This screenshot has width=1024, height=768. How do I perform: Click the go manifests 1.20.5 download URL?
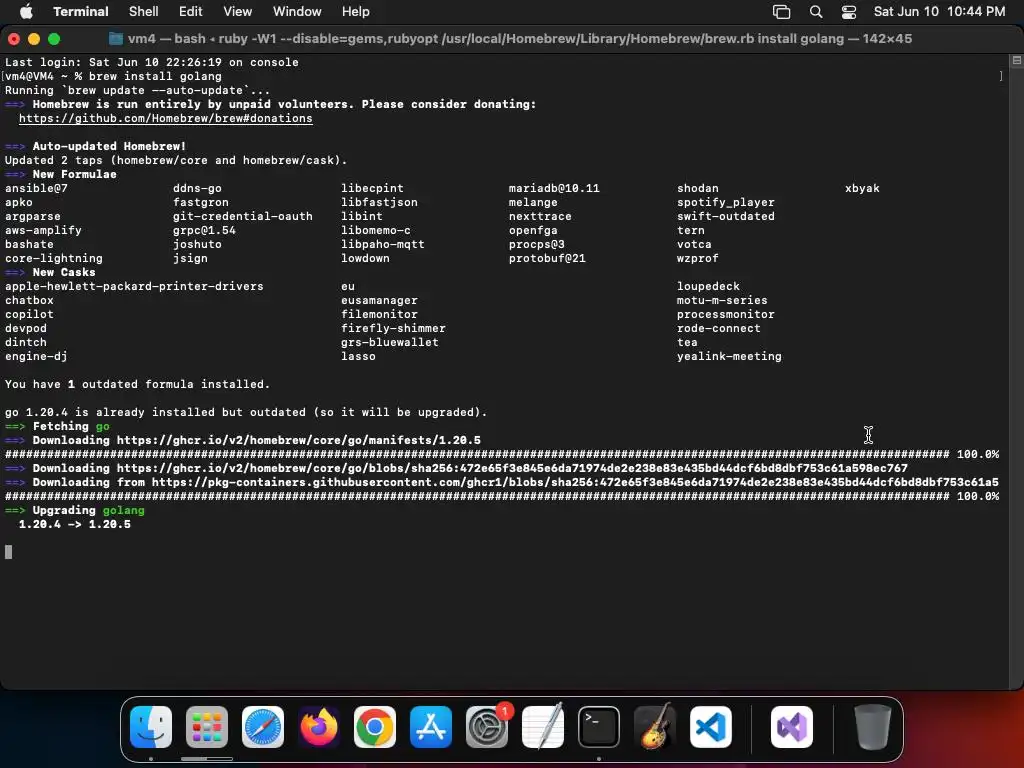(x=298, y=440)
